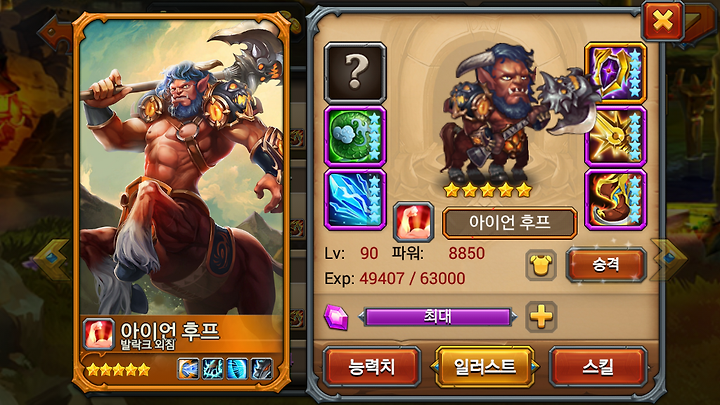The image size is (720, 405).
Task: Select the 일러스트 illustration tab
Action: pyautogui.click(x=484, y=366)
